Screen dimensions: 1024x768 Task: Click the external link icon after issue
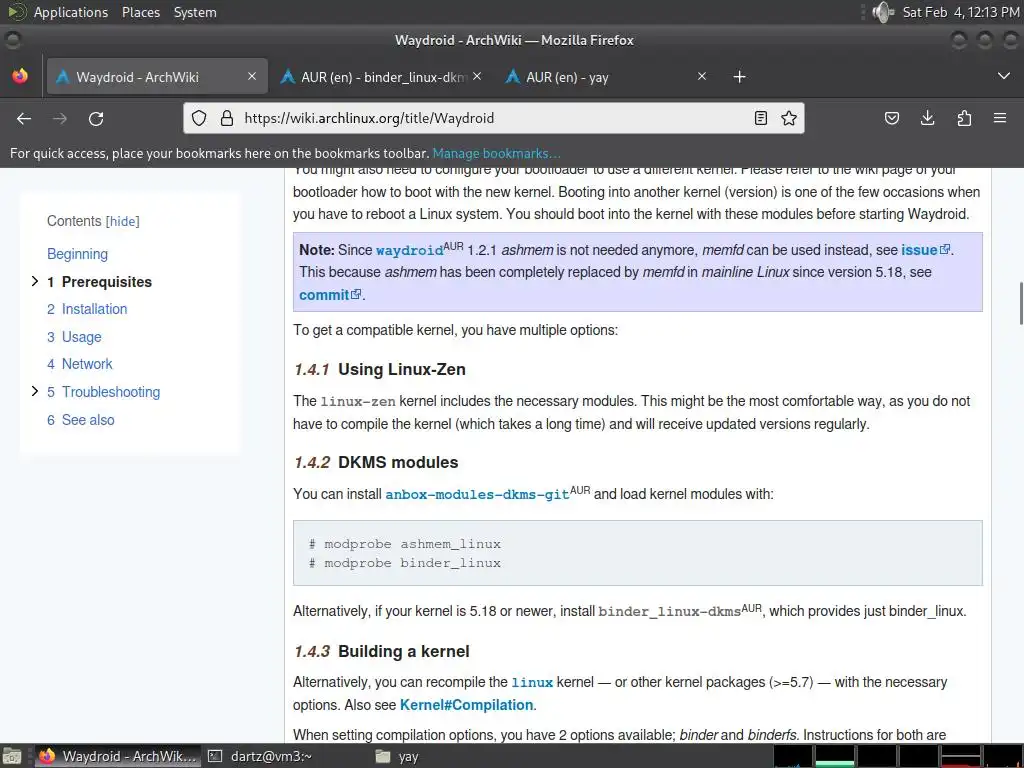[x=945, y=249]
